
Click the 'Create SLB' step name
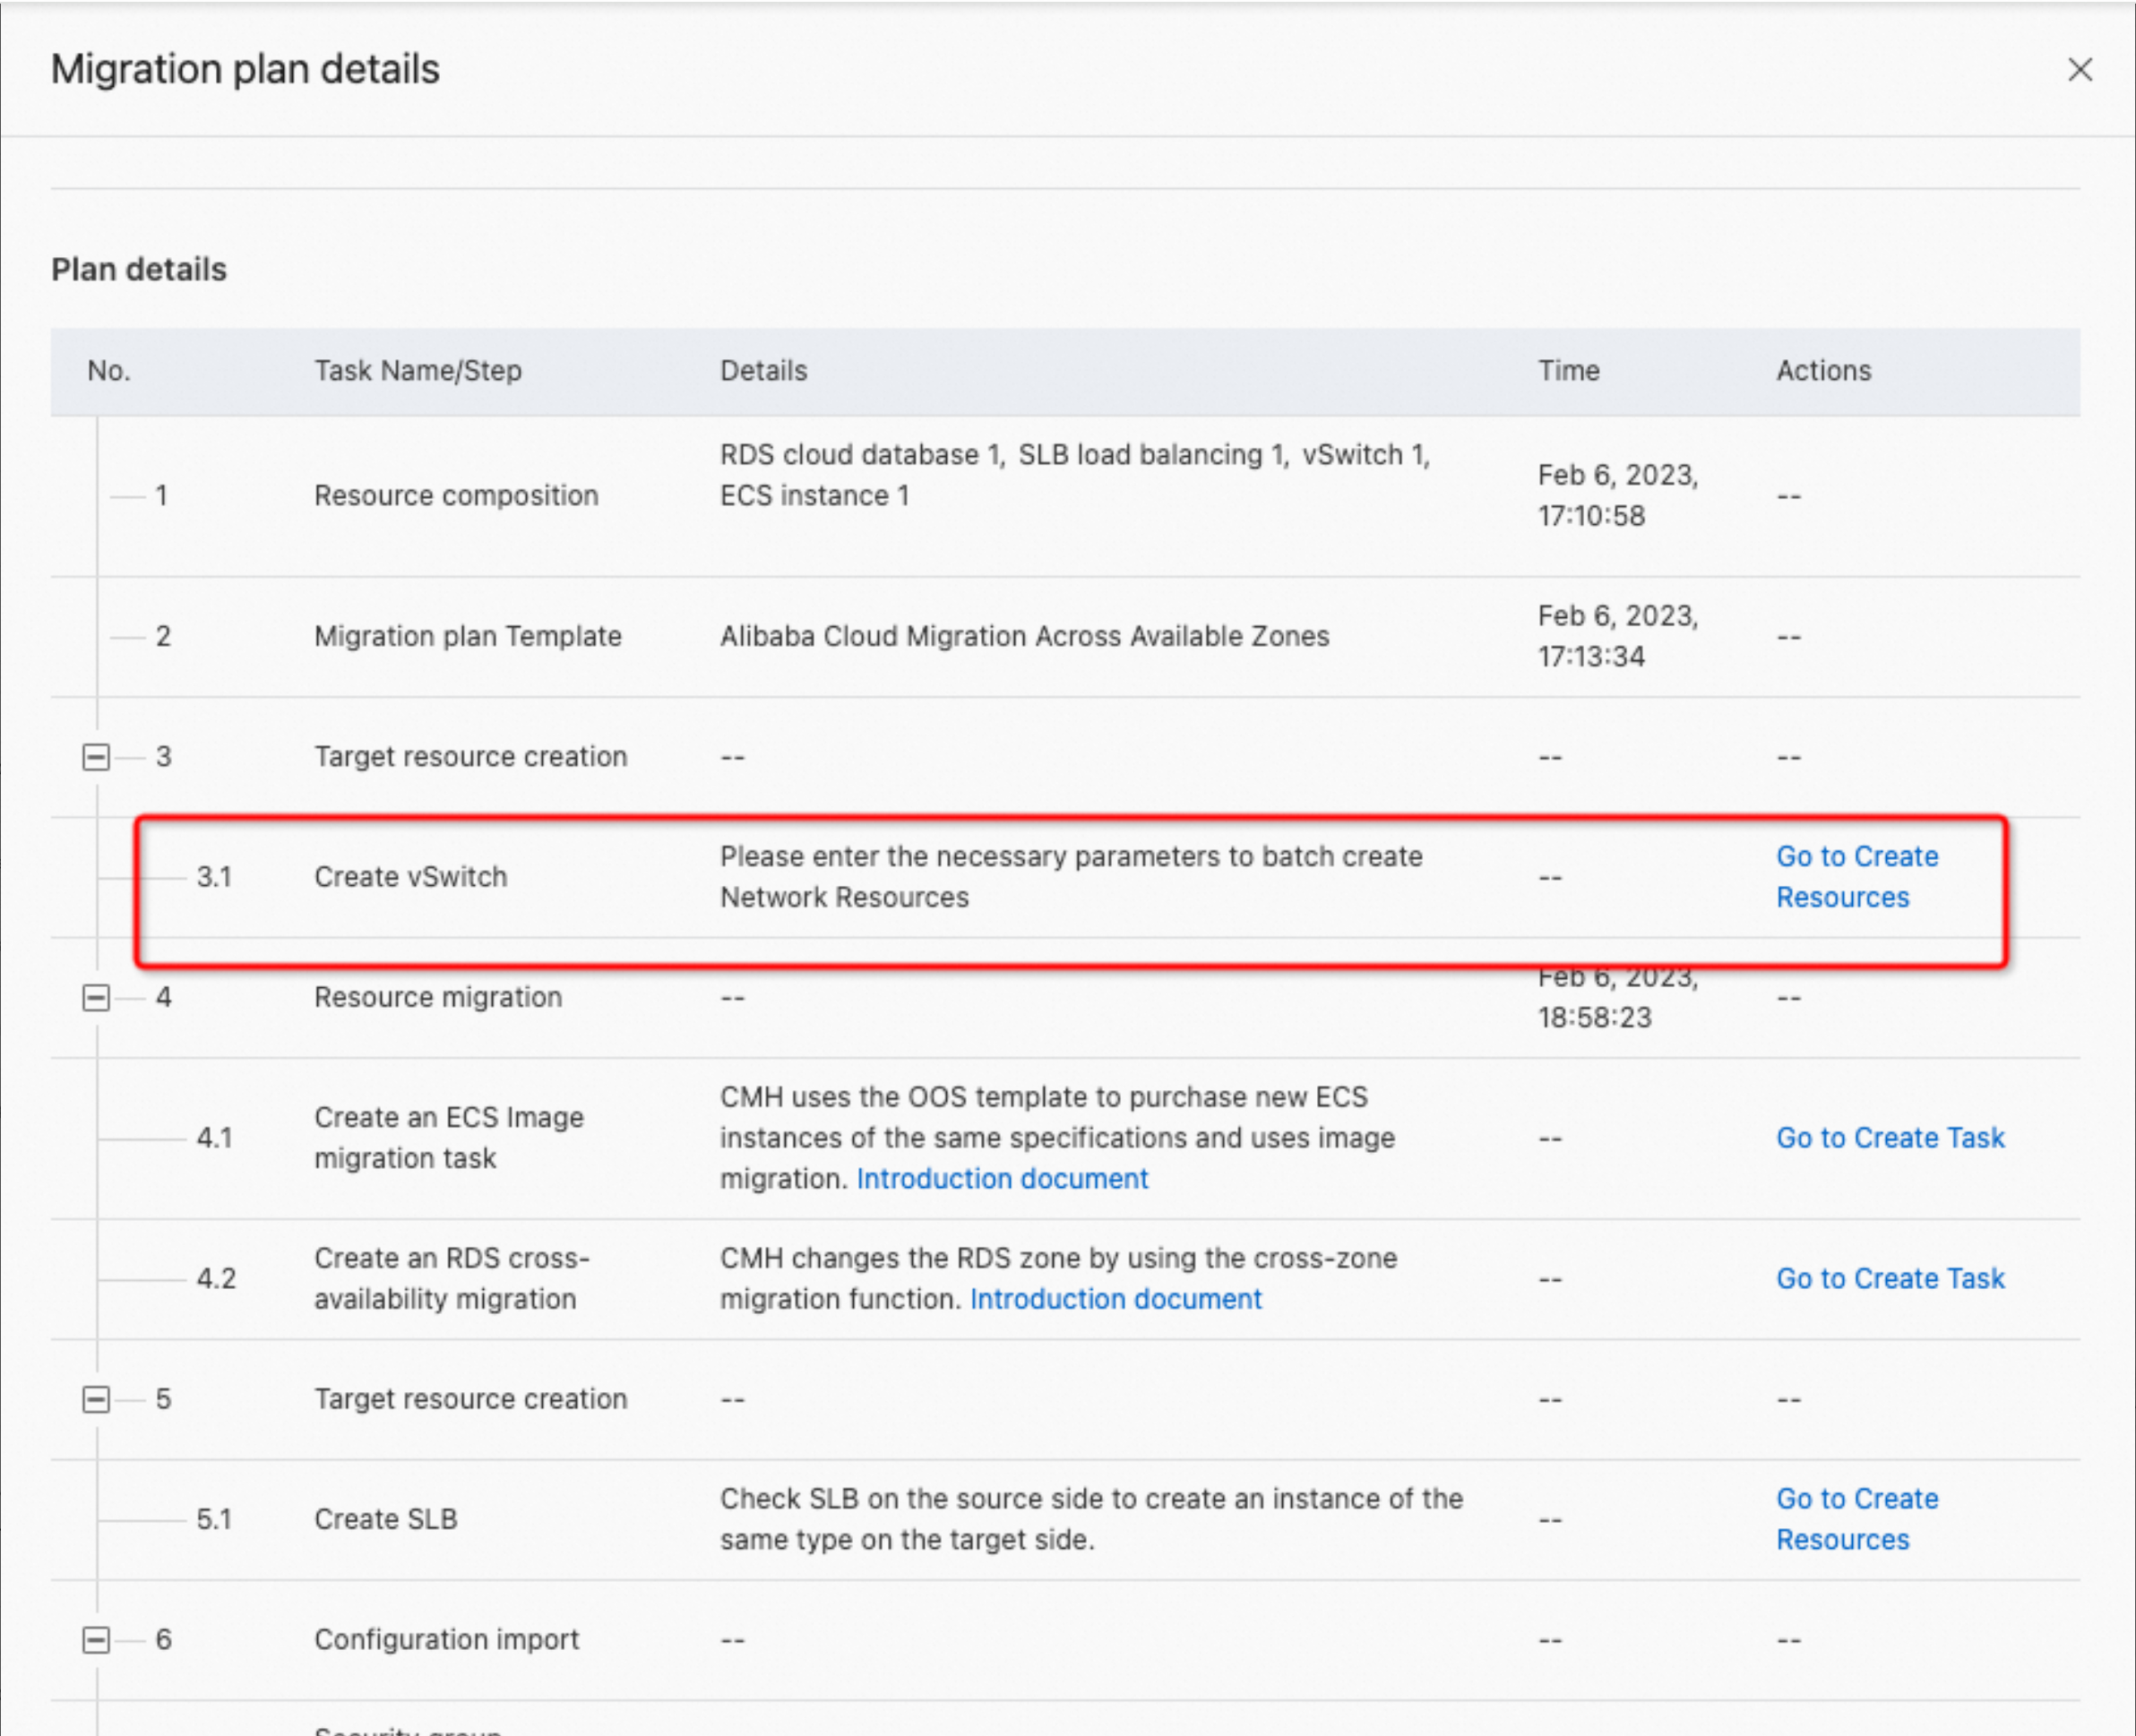tap(386, 1519)
